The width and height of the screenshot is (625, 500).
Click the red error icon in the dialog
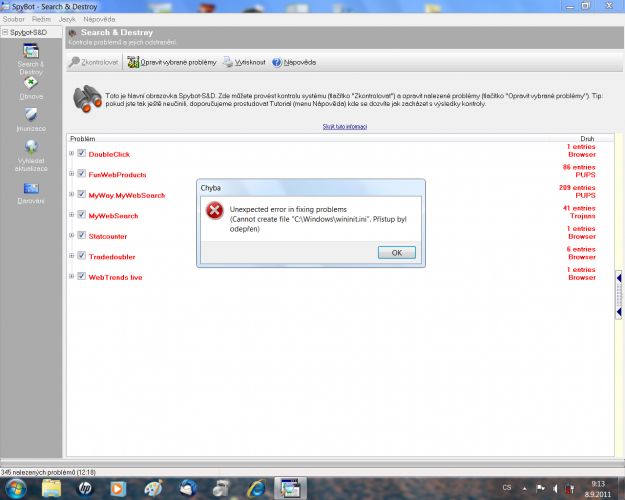click(214, 210)
